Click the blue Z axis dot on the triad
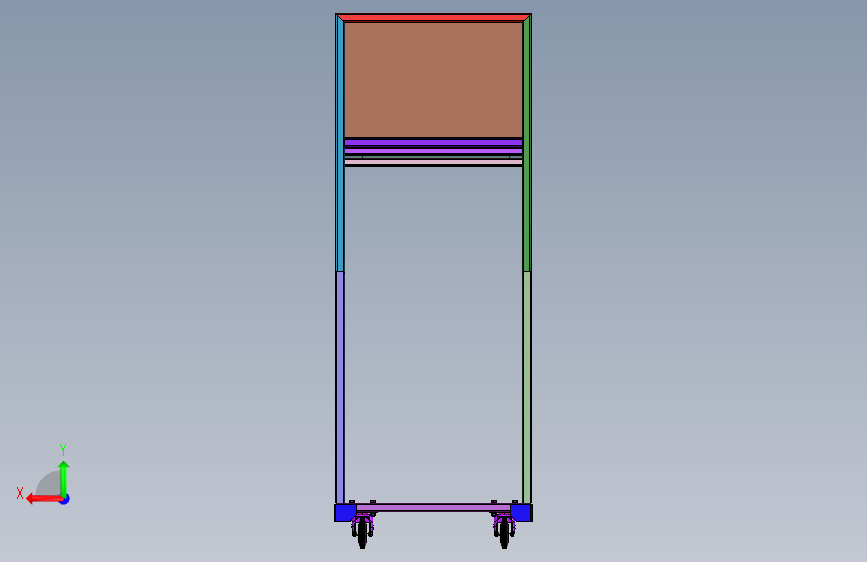The image size is (867, 562). coord(65,499)
